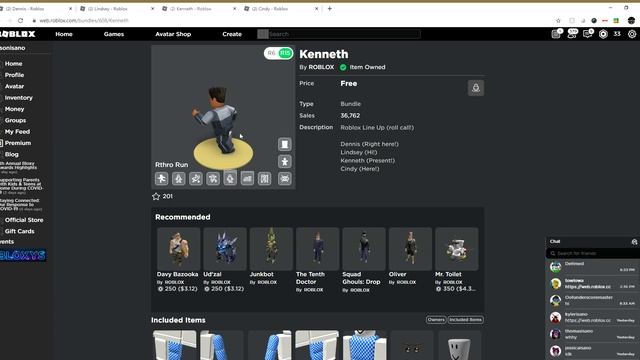
Task: Click the Kenneth (Present!) description line
Action: pyautogui.click(x=367, y=160)
